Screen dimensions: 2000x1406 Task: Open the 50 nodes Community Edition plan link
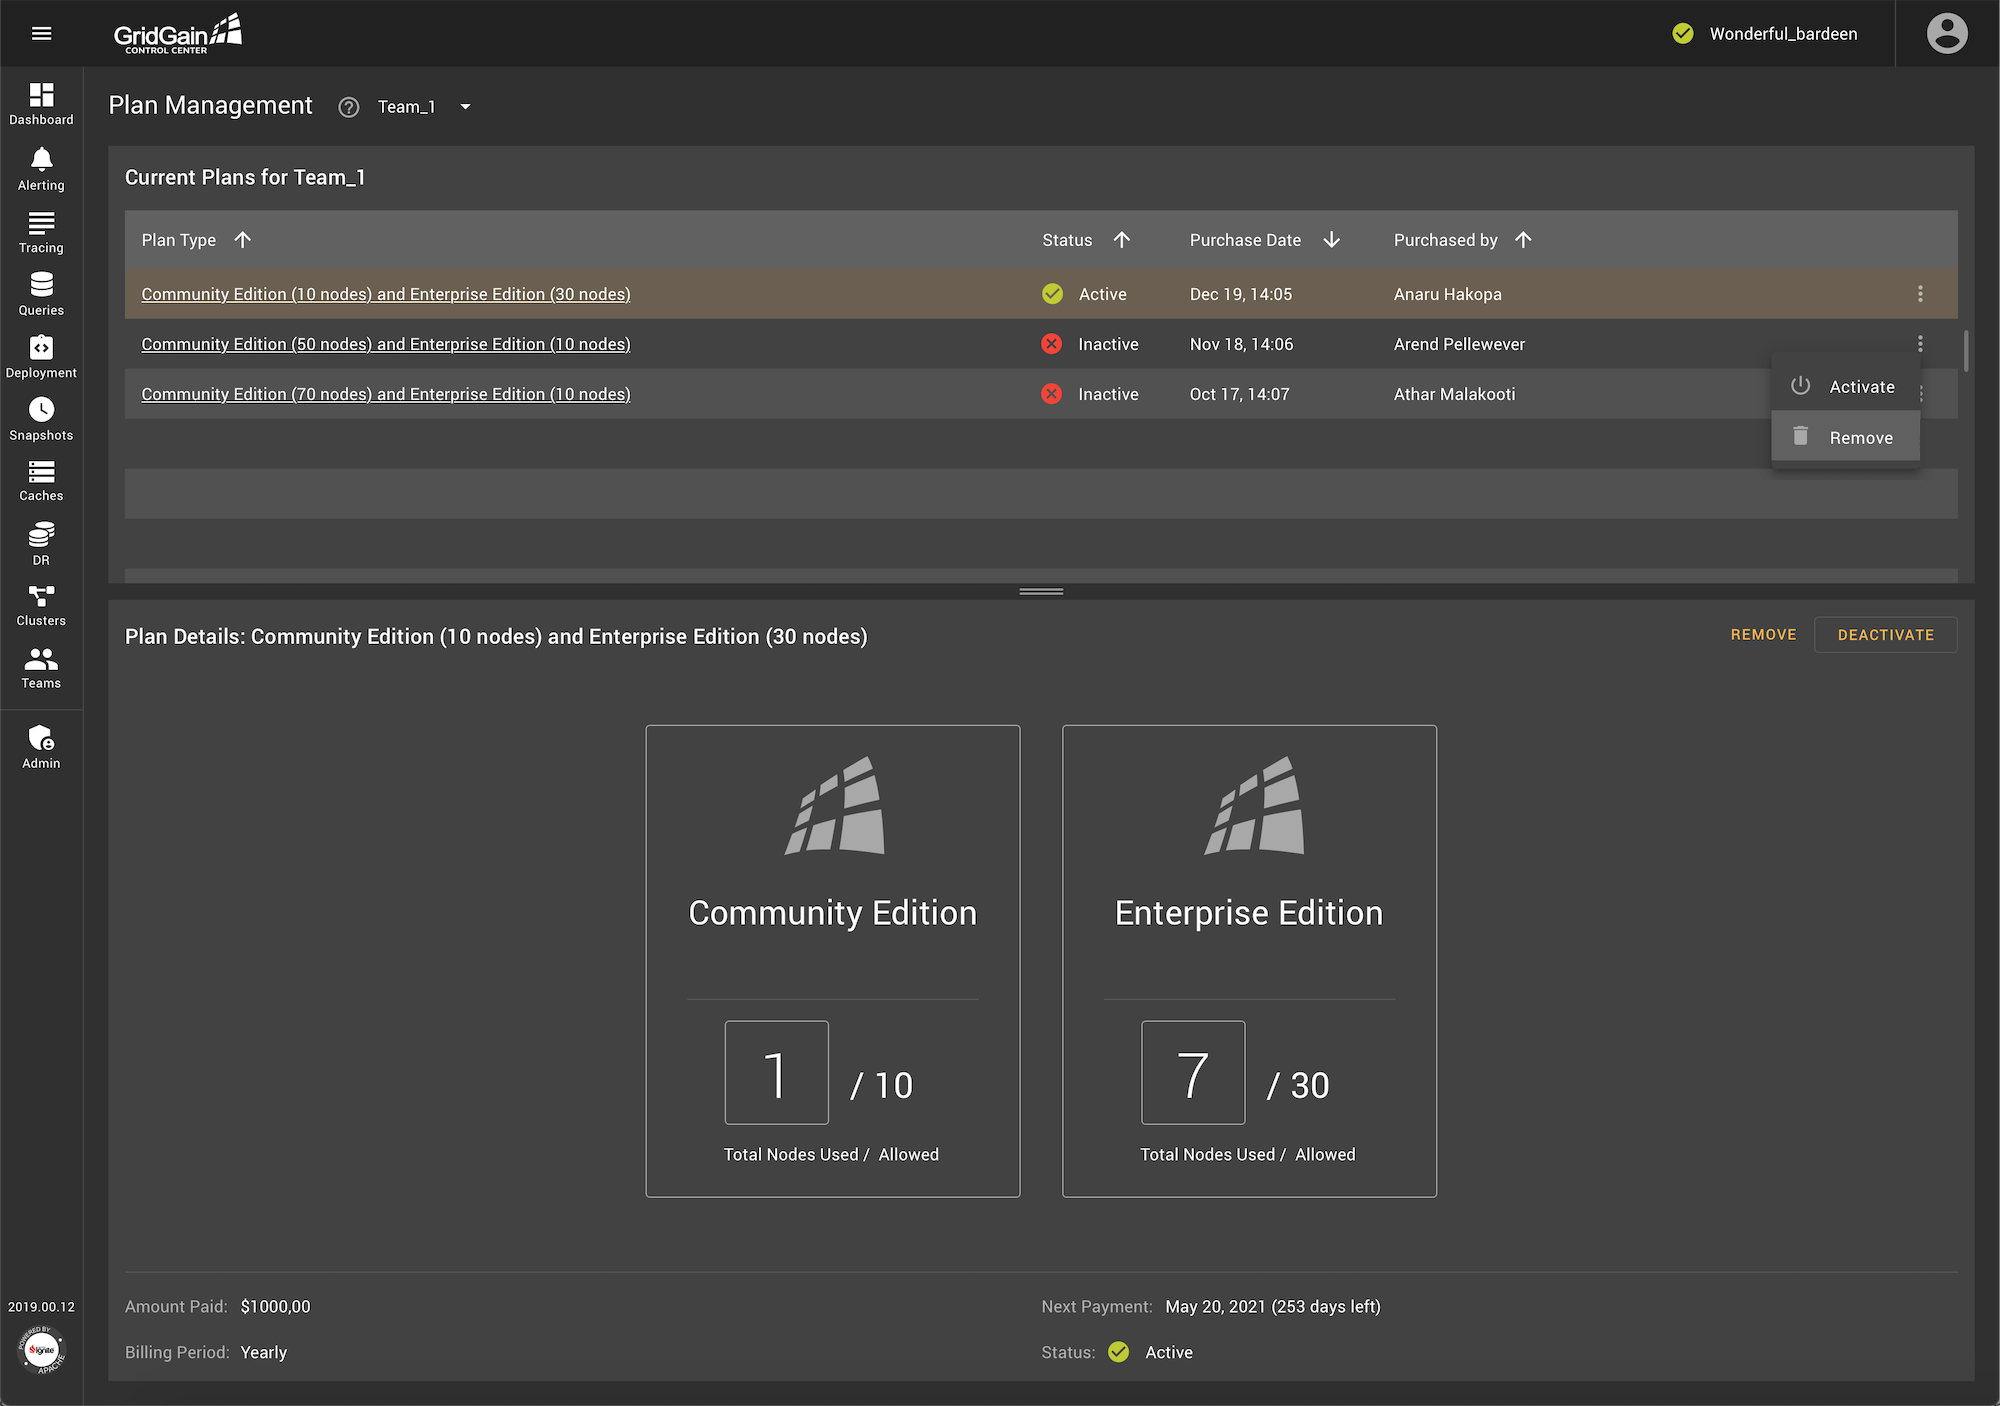[386, 344]
